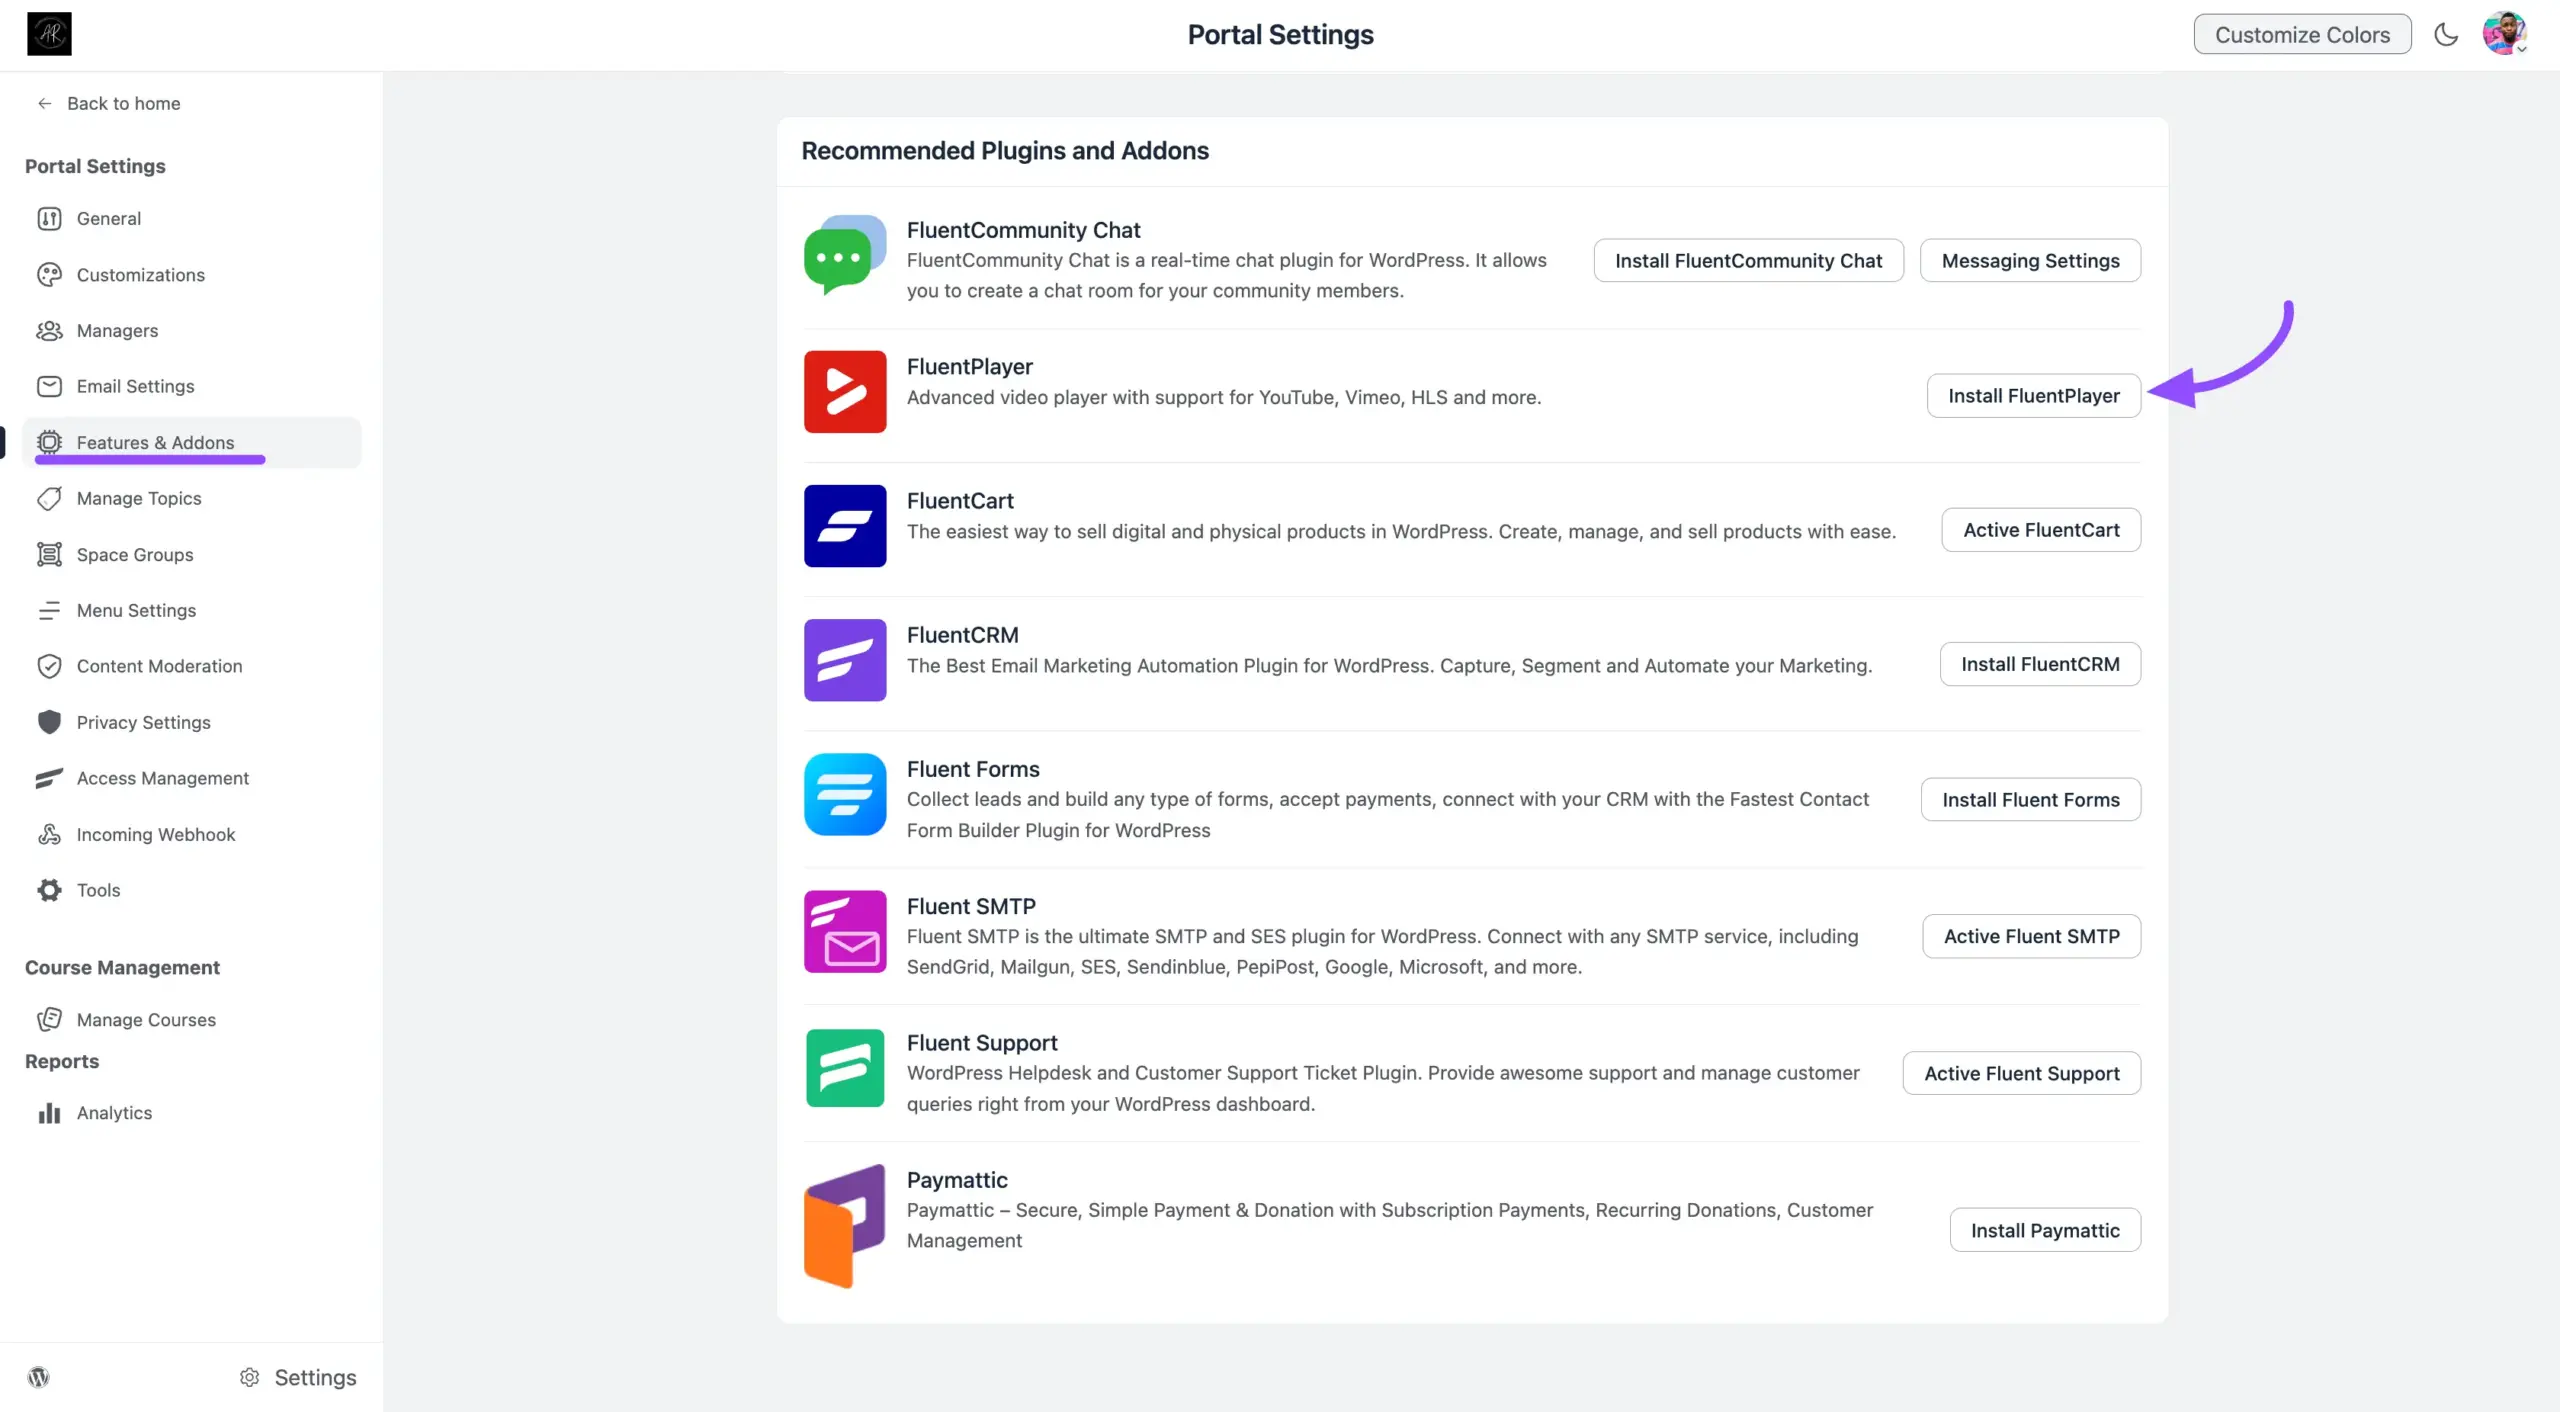The height and width of the screenshot is (1412, 2560).
Task: Open Messaging Settings
Action: (x=2030, y=260)
